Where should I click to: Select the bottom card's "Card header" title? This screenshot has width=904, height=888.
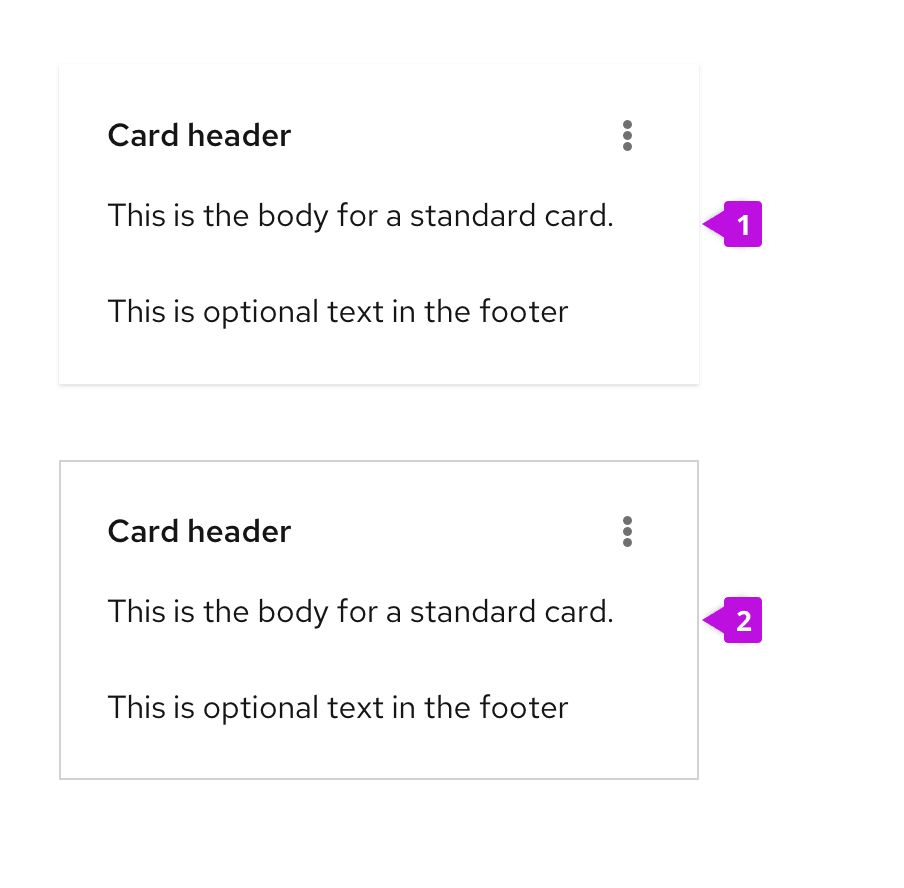tap(199, 532)
